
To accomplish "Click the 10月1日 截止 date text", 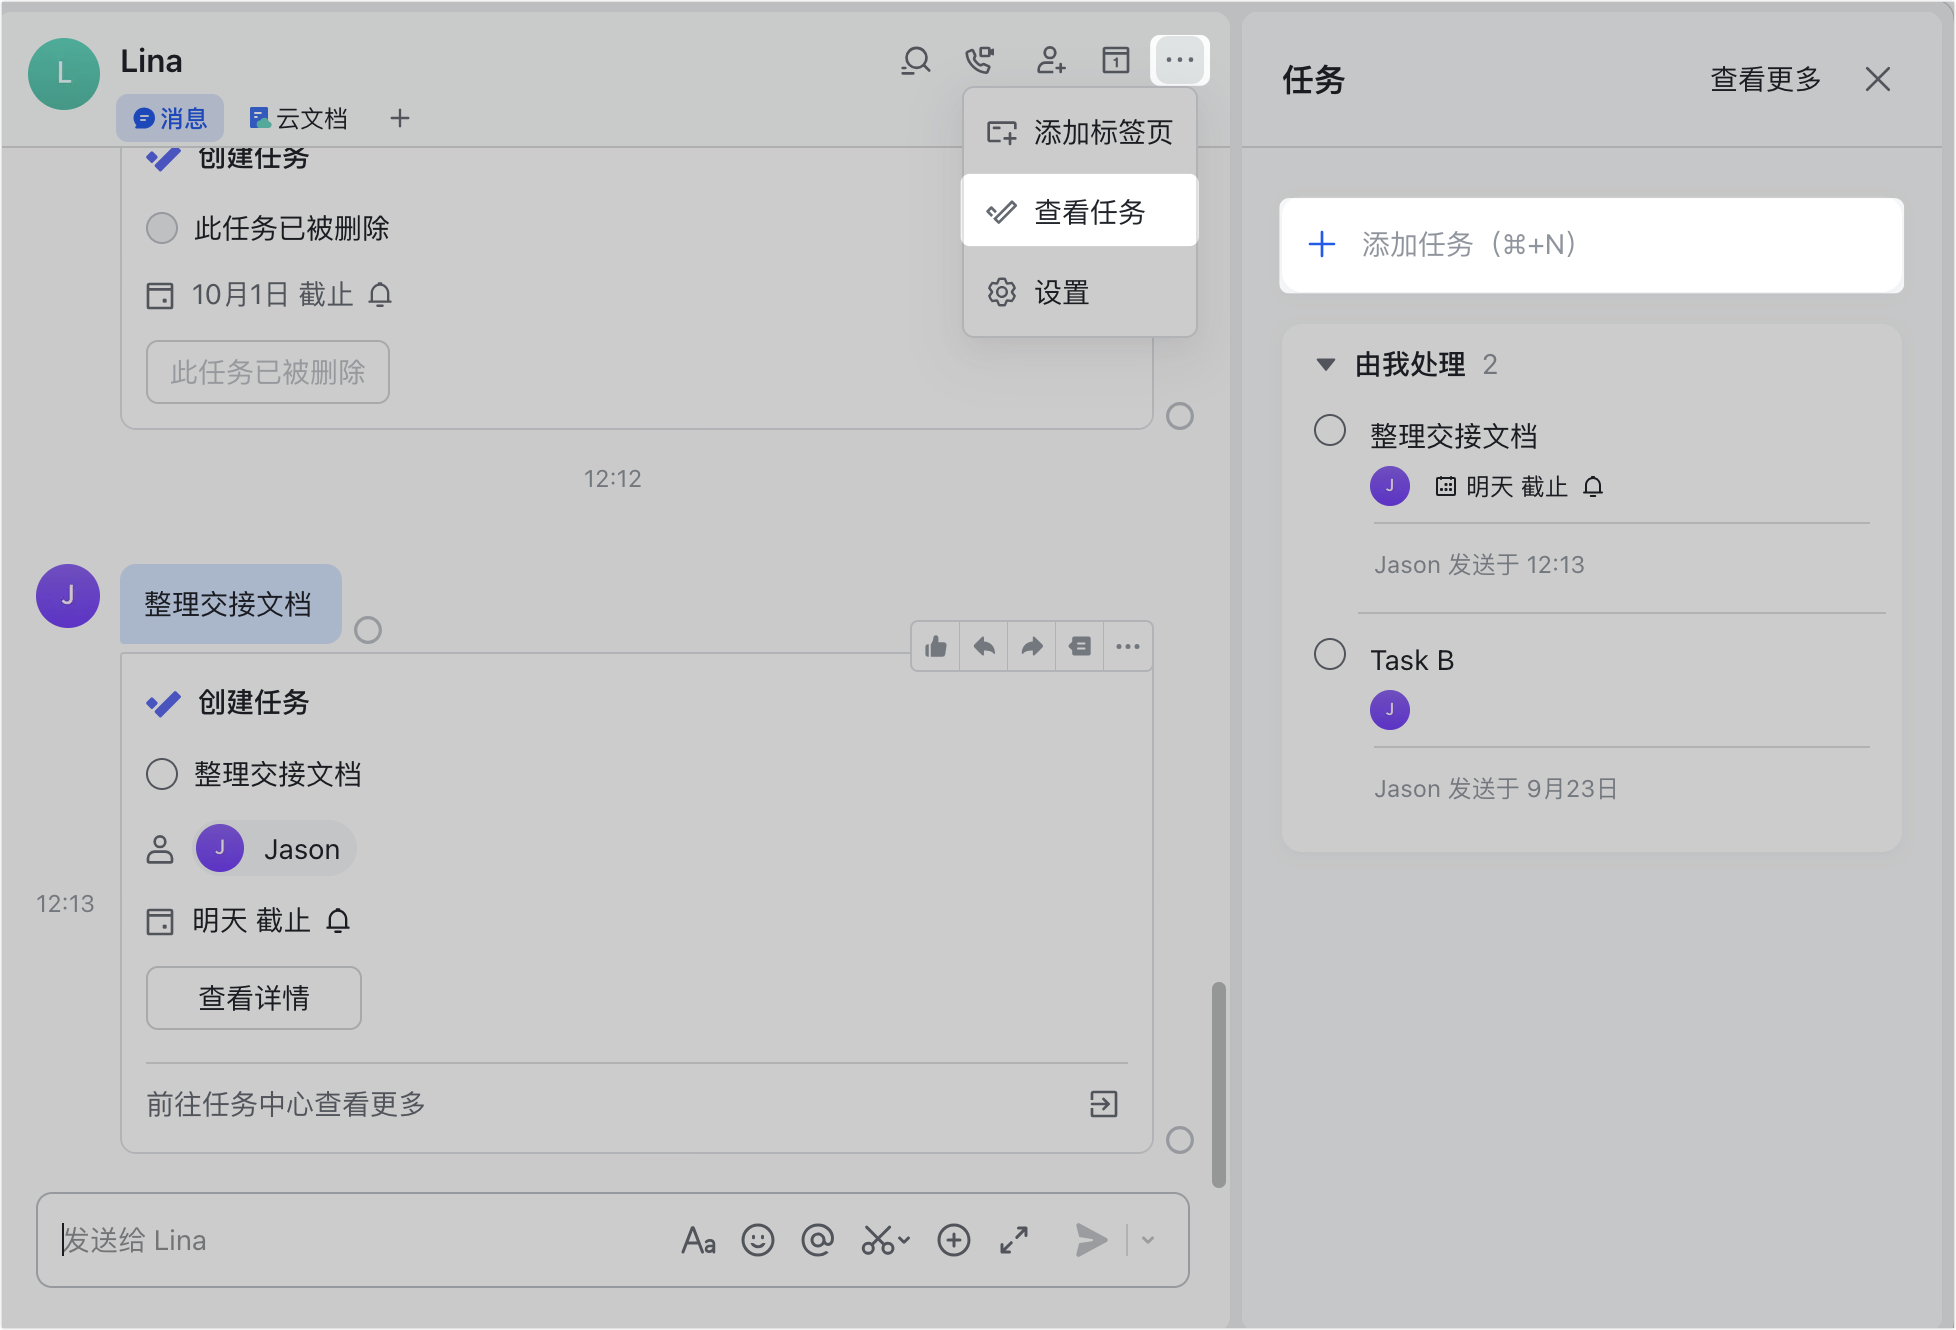I will [272, 295].
